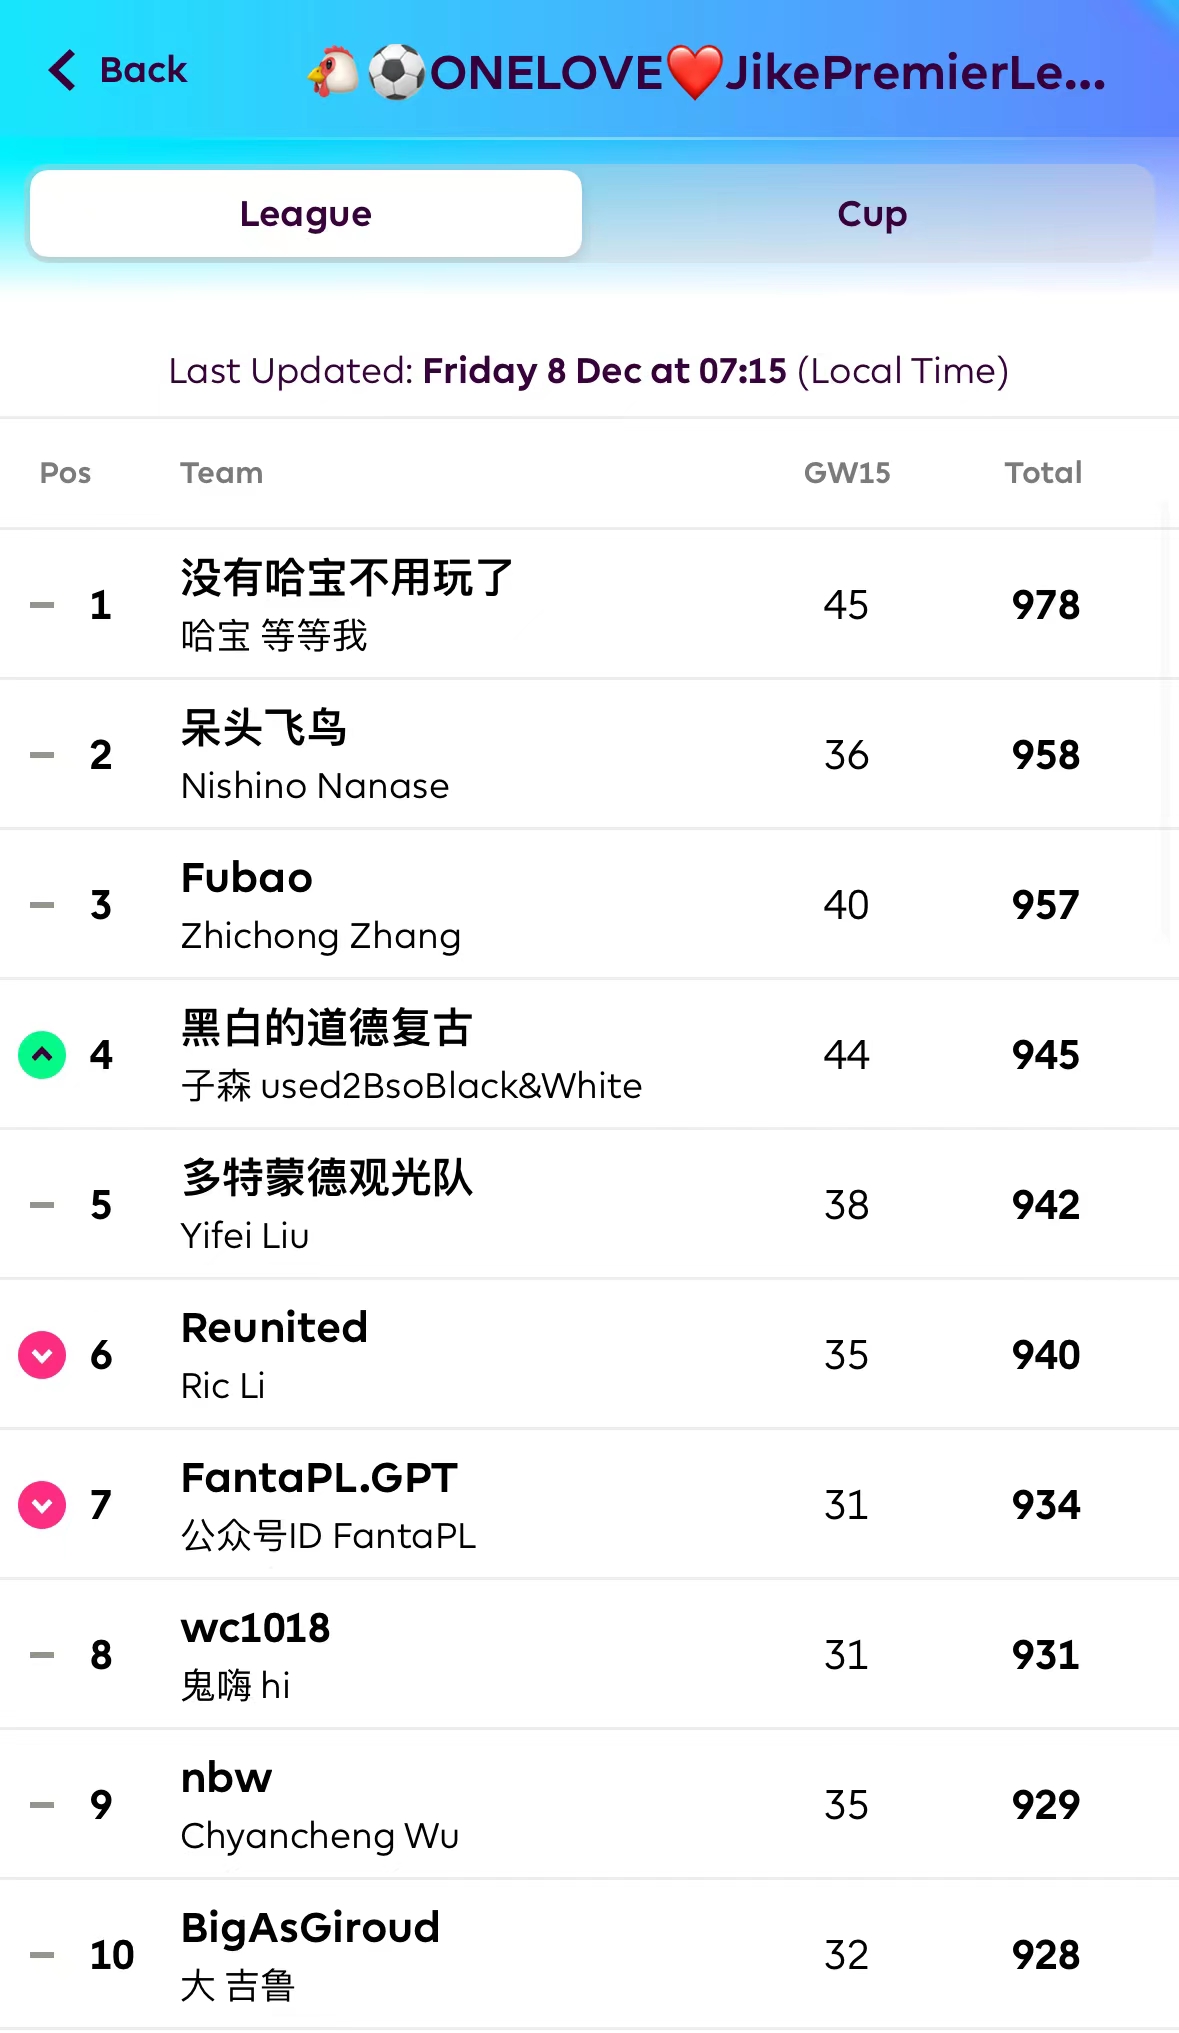Click the GW15 column header
Screen dimensions: 1179x2033
pos(847,473)
